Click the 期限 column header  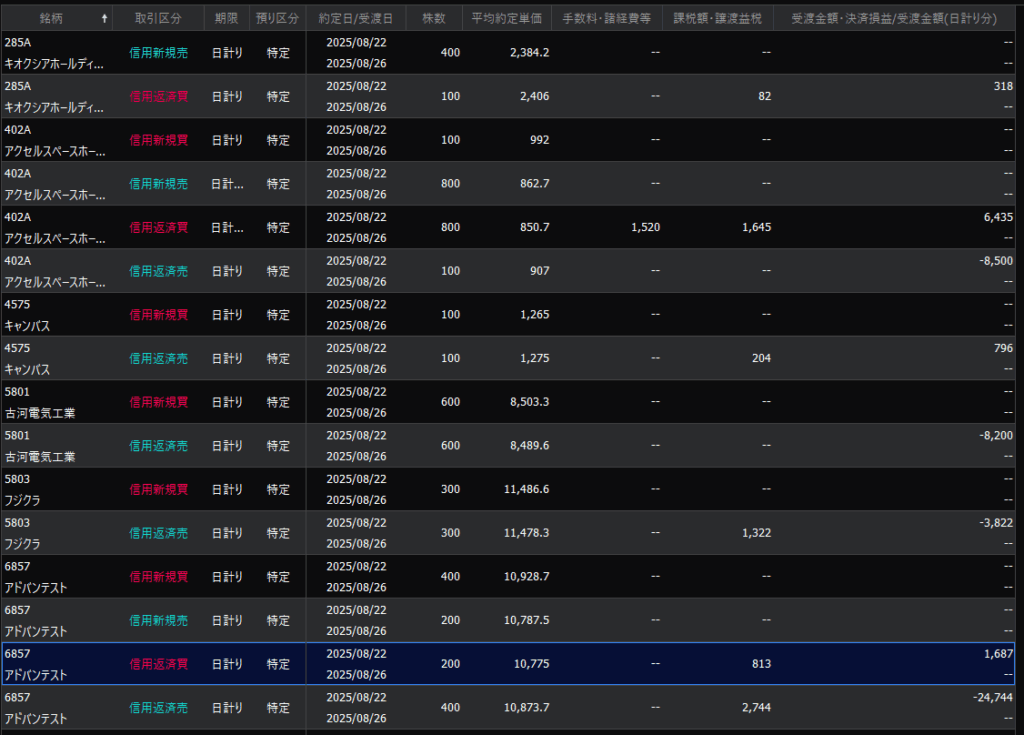[x=226, y=18]
